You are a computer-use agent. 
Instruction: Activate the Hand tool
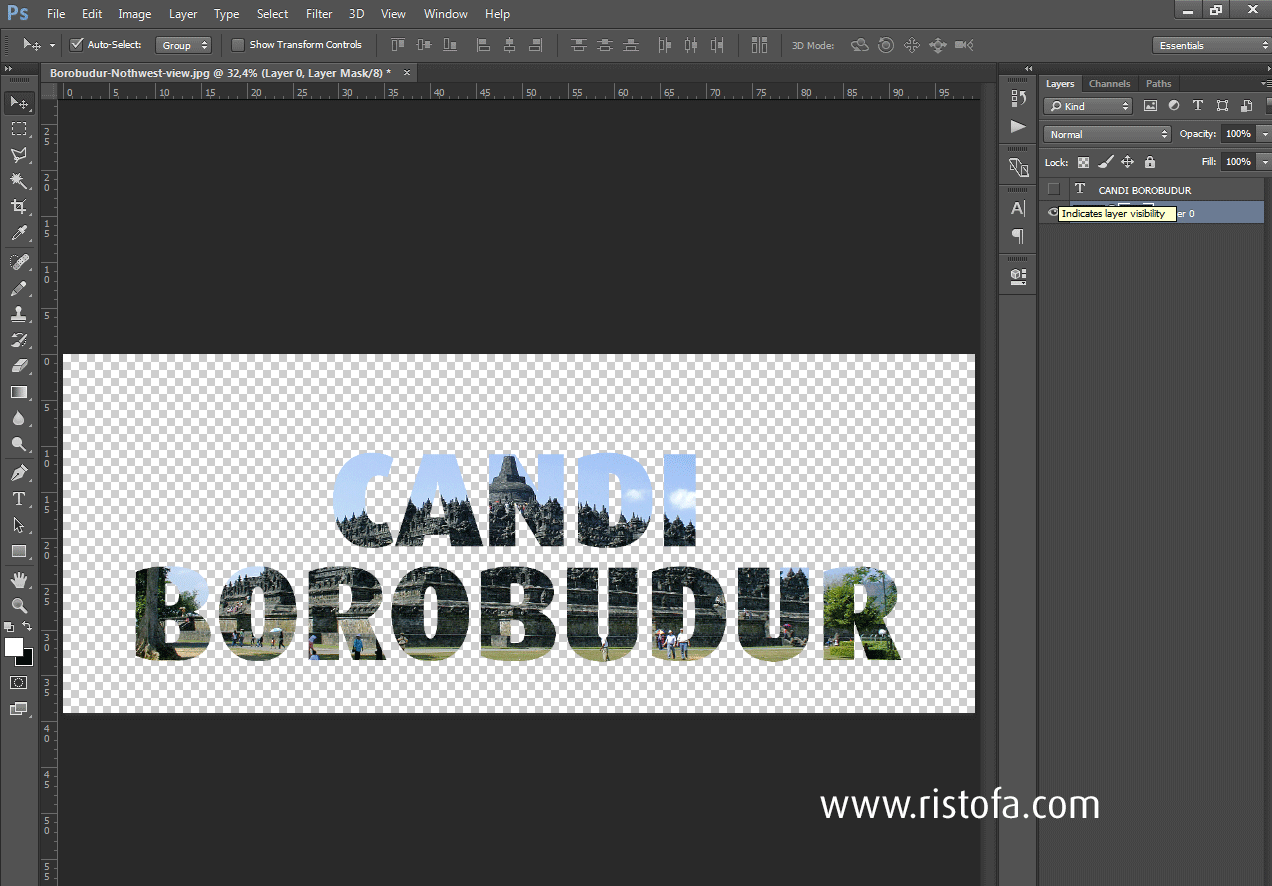[x=20, y=579]
